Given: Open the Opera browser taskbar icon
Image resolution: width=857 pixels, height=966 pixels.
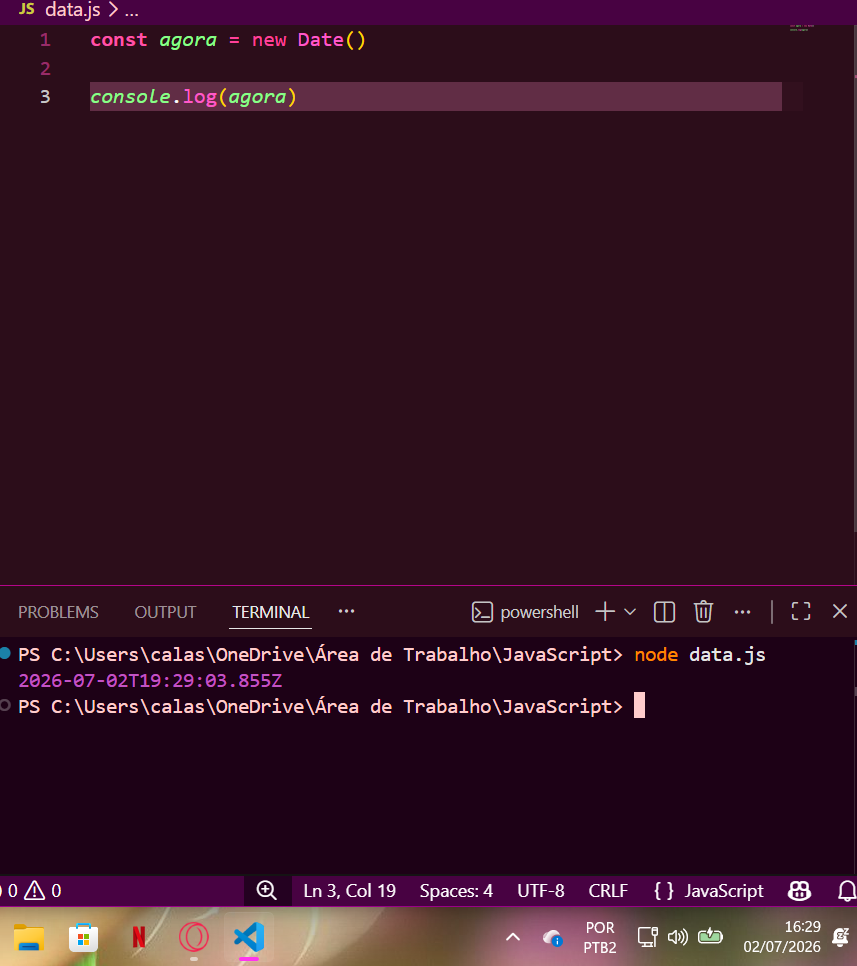Looking at the screenshot, I should point(193,937).
